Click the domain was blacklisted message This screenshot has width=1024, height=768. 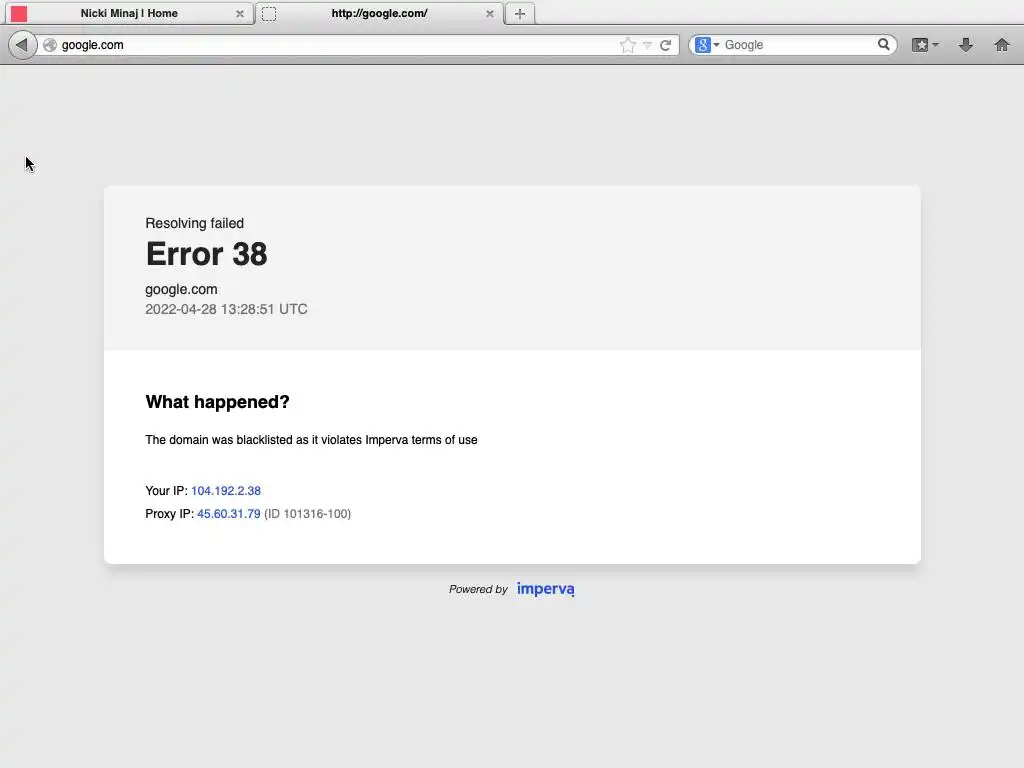pos(311,440)
